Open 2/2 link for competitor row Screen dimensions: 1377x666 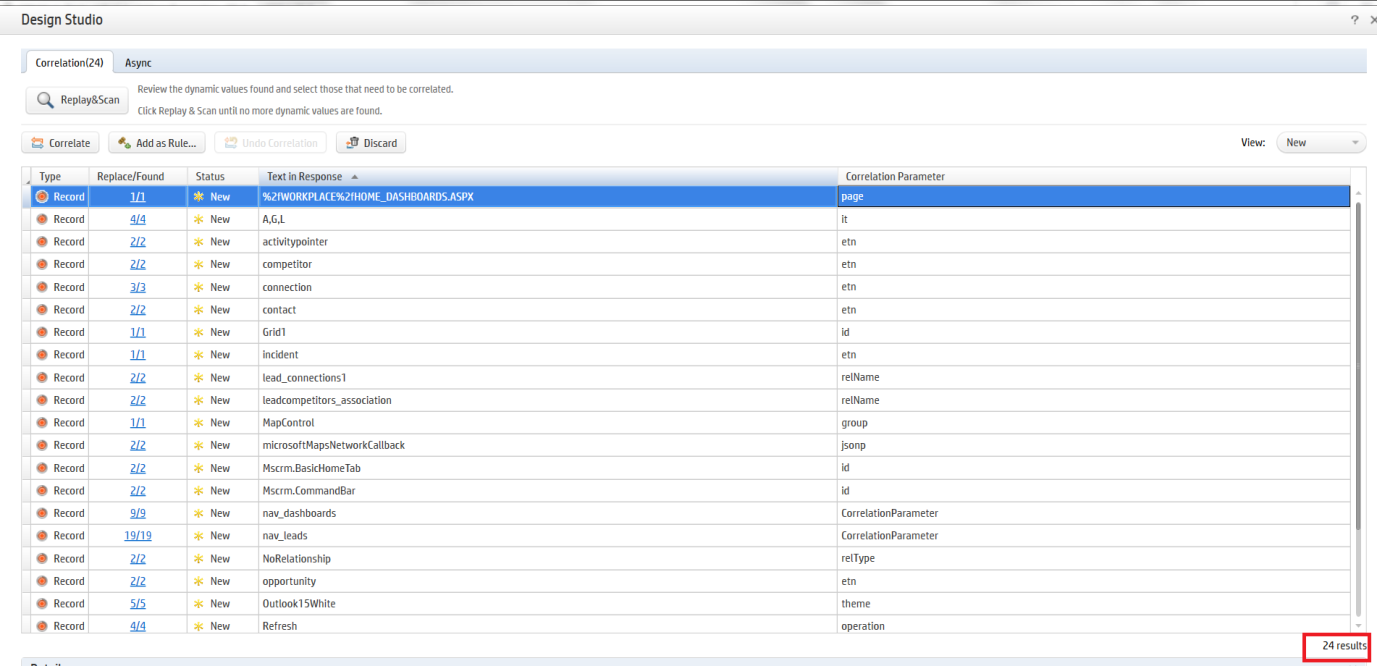click(x=138, y=264)
